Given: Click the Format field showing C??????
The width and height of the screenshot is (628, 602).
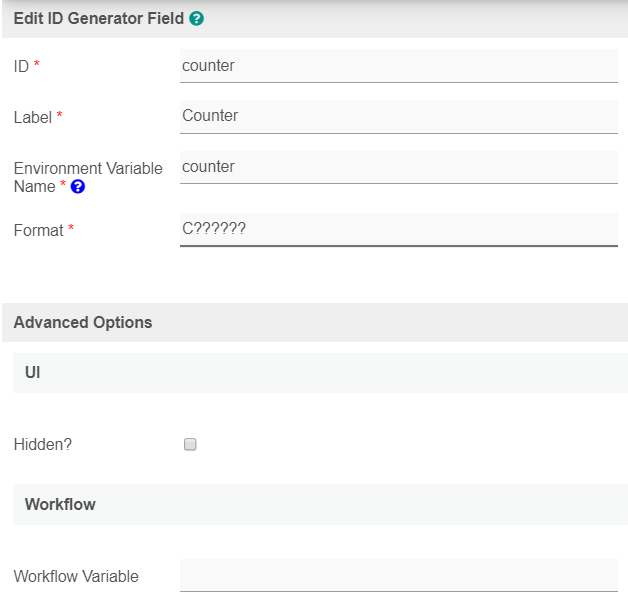Looking at the screenshot, I should [398, 229].
